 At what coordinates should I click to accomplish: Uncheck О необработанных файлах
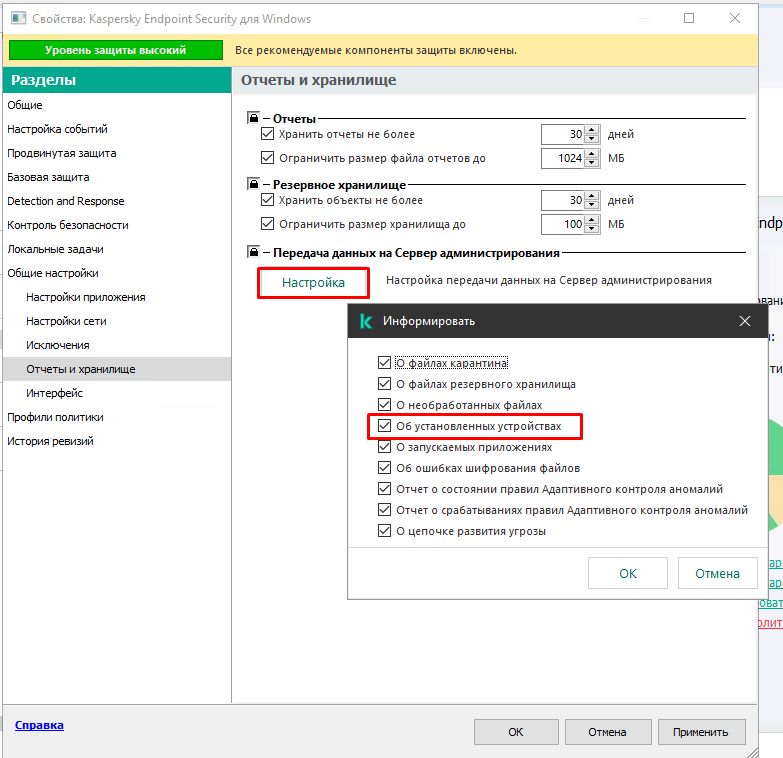click(x=384, y=404)
